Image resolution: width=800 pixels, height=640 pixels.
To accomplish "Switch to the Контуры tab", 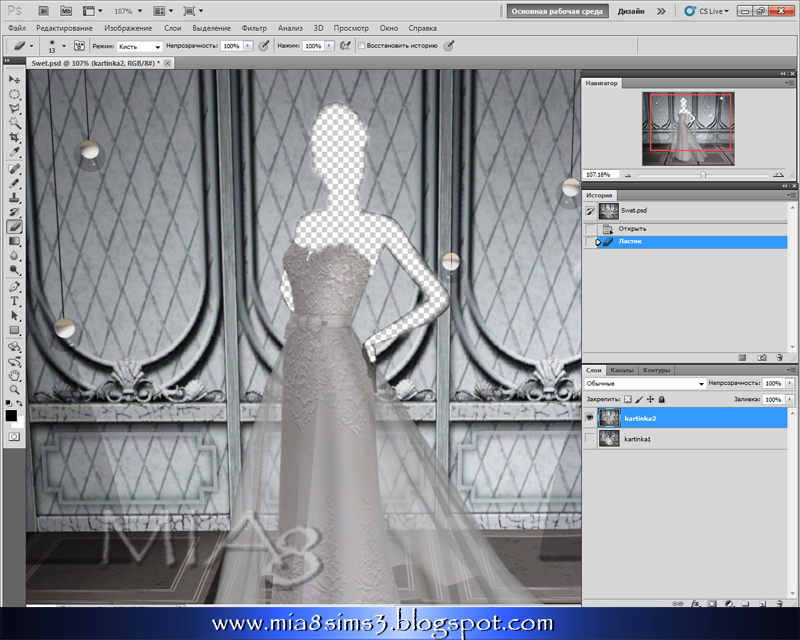I will point(656,370).
